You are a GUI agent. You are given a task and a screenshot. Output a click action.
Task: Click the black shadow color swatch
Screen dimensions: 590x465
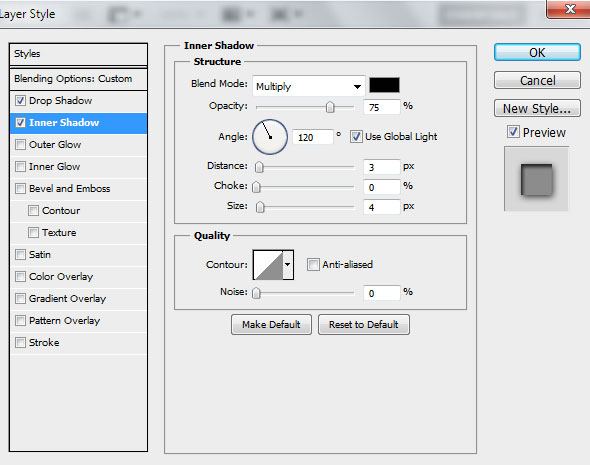[384, 85]
